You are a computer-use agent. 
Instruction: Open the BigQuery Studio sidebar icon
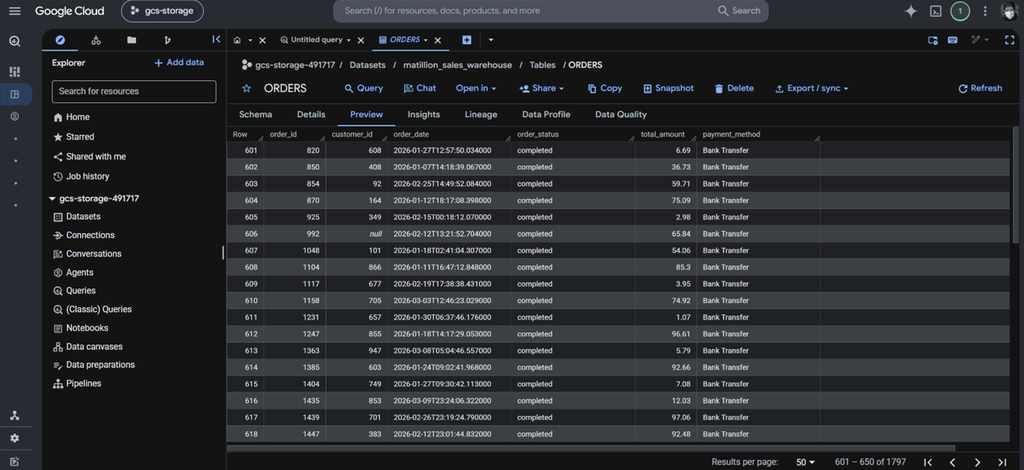pos(15,94)
